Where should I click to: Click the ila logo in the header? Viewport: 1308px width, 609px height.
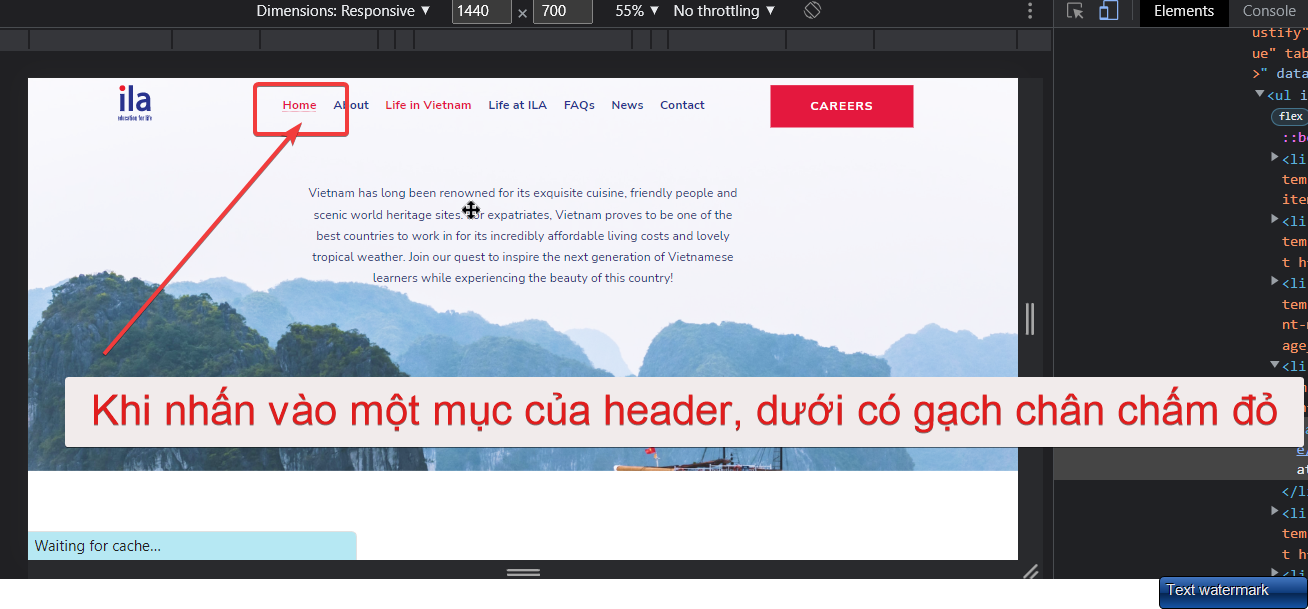(135, 103)
